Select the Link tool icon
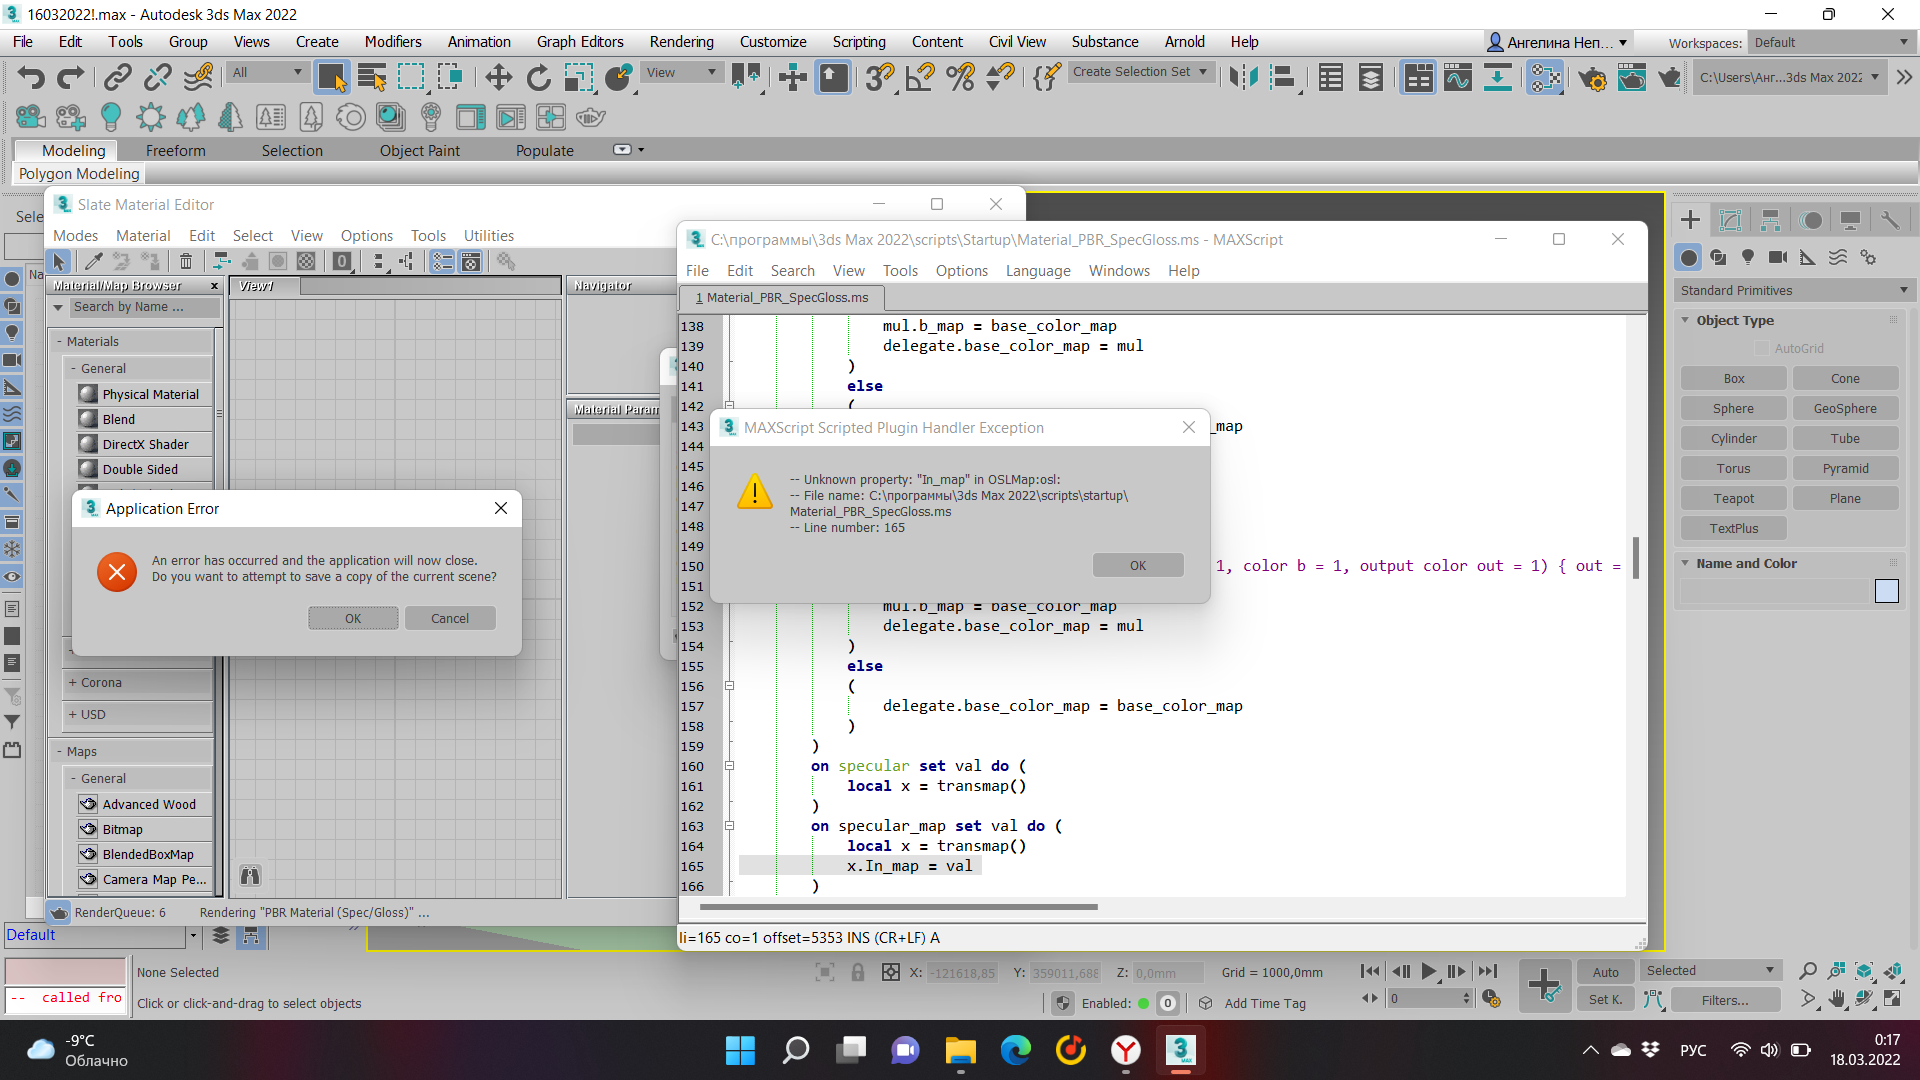This screenshot has height=1080, width=1920. (118, 77)
